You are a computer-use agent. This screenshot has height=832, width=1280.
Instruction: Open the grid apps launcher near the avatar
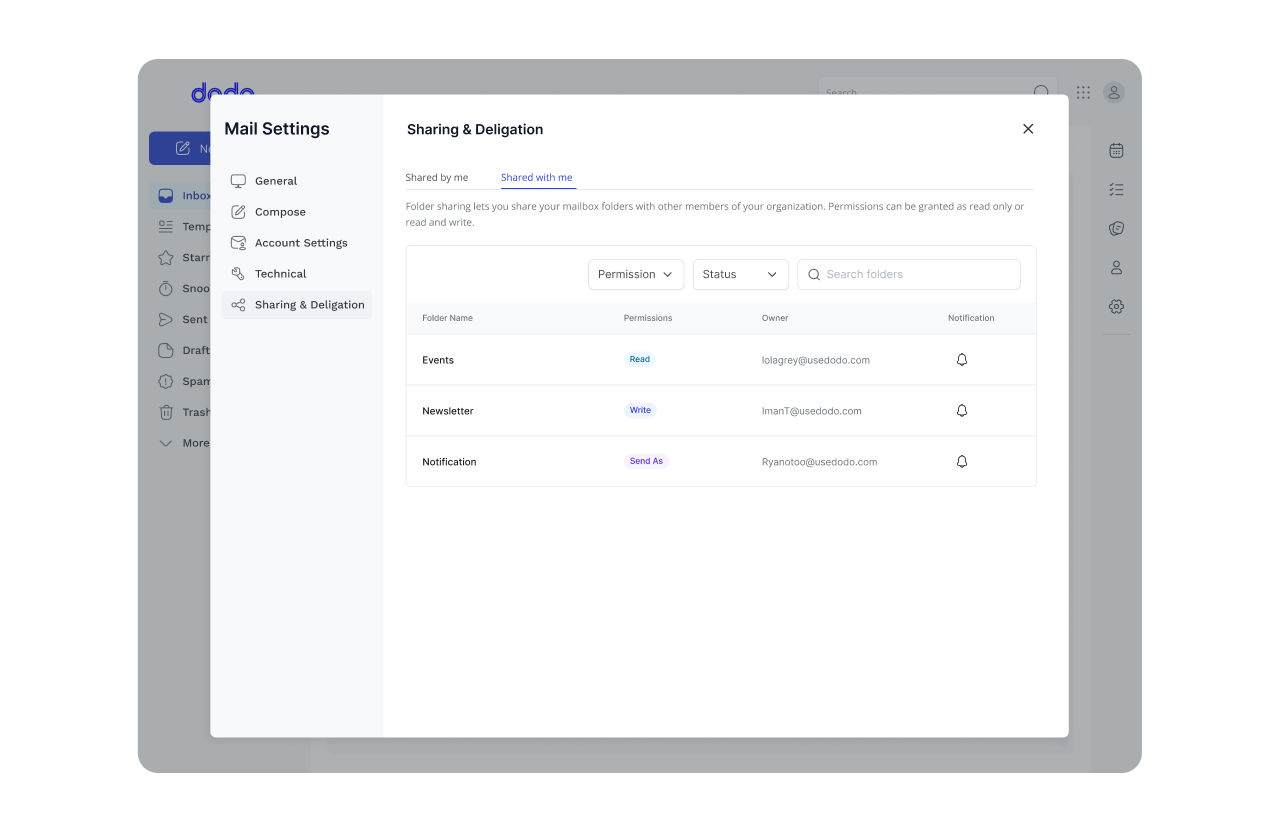coord(1082,92)
